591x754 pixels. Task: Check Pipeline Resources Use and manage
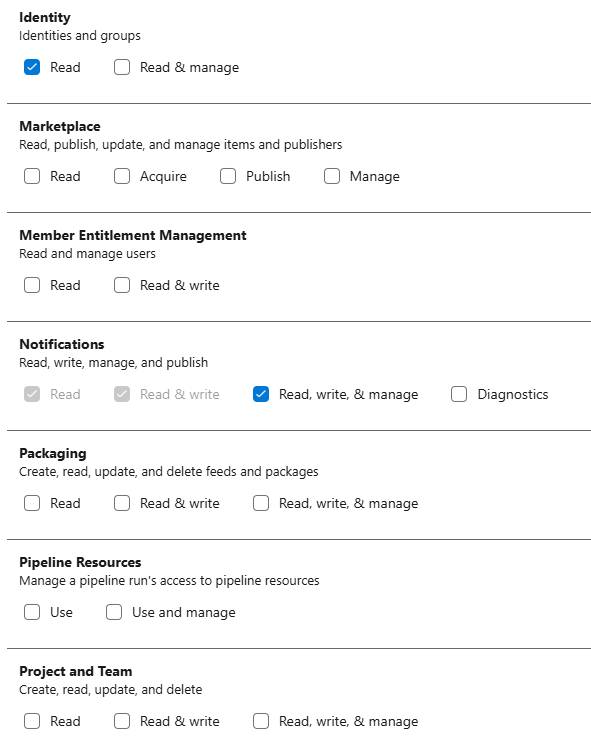point(114,612)
